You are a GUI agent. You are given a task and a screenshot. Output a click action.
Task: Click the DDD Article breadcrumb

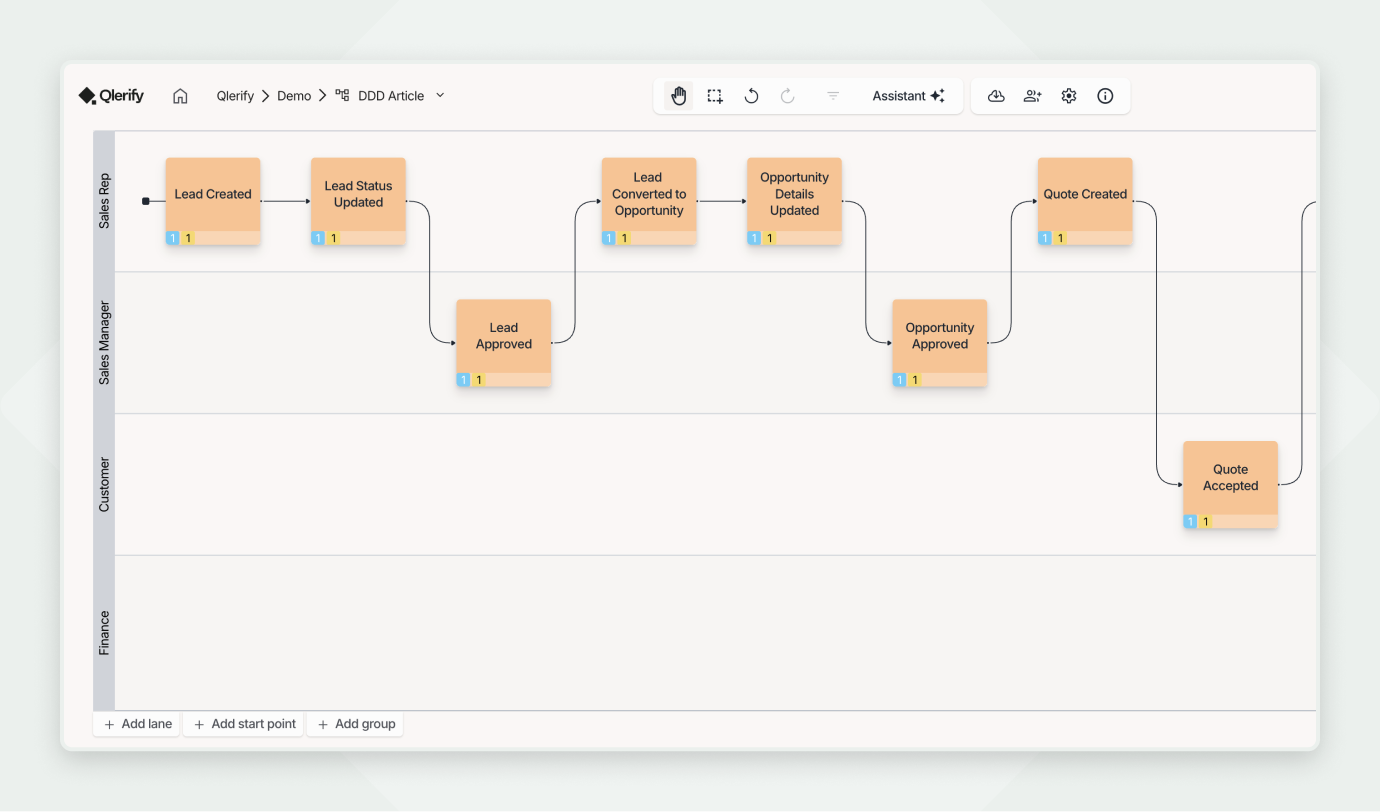(x=391, y=96)
